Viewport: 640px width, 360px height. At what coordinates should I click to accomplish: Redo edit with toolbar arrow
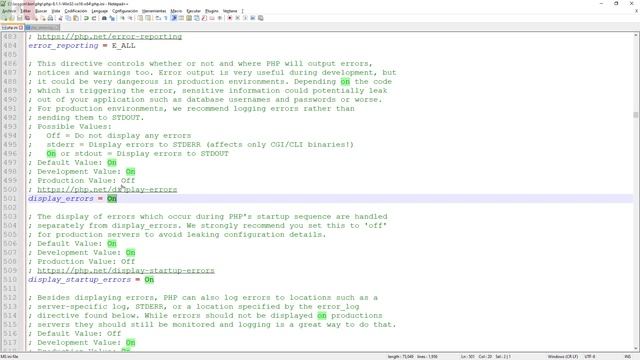click(x=94, y=18)
